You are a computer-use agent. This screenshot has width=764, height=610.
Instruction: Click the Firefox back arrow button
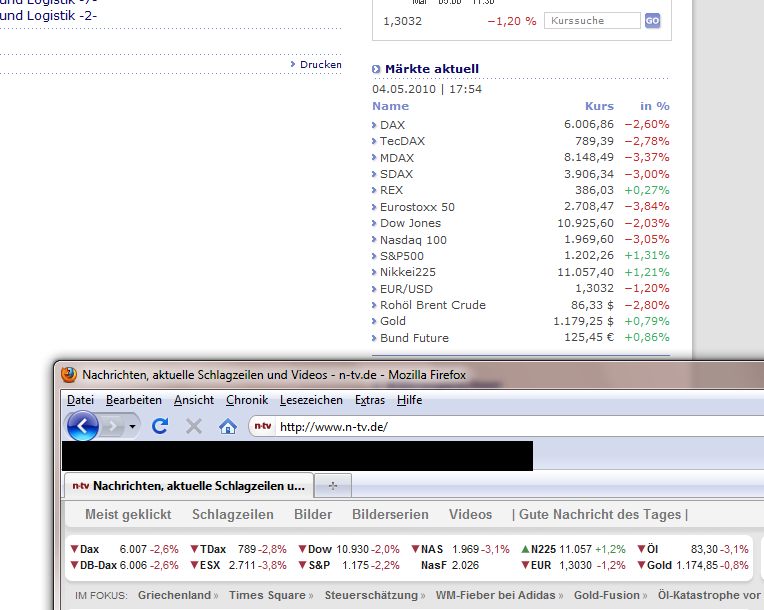tap(83, 426)
